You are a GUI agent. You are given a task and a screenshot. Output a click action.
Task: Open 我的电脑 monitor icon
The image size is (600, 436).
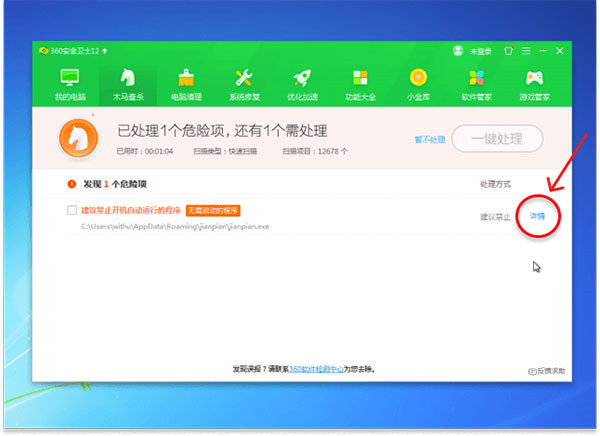[70, 78]
